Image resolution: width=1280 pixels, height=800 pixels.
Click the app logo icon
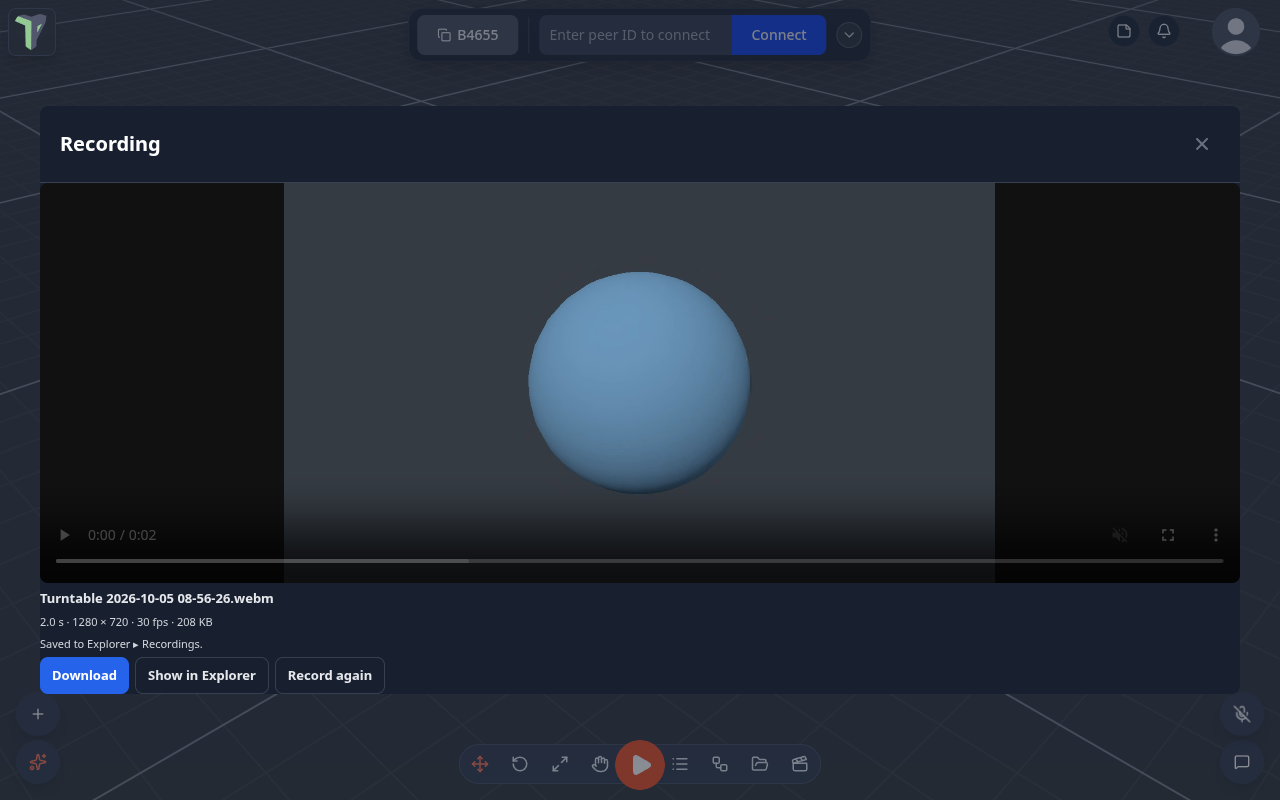pyautogui.click(x=32, y=32)
